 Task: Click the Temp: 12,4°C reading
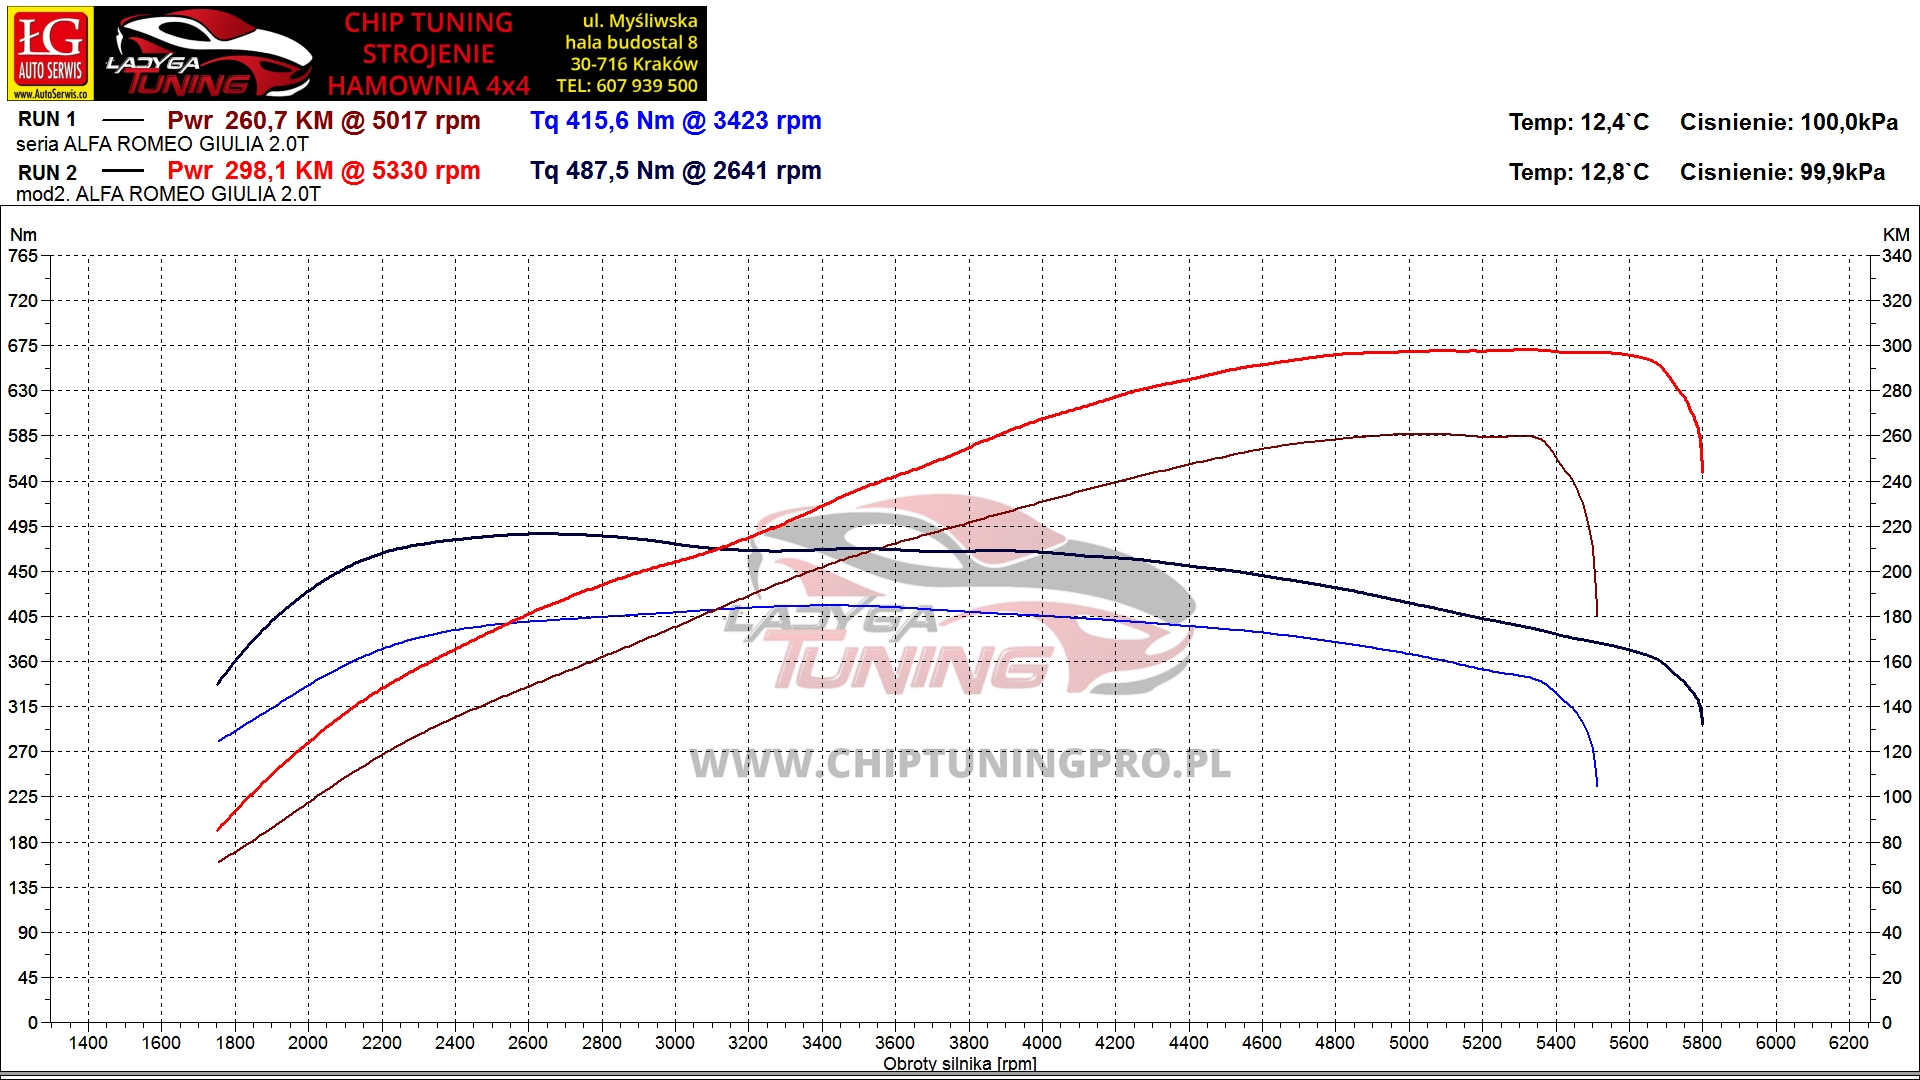(1578, 121)
